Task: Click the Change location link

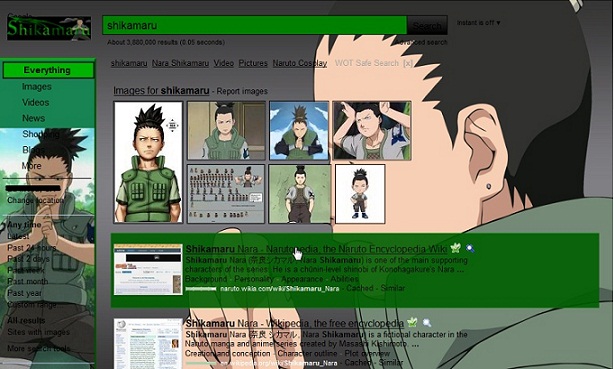Action: [x=35, y=200]
